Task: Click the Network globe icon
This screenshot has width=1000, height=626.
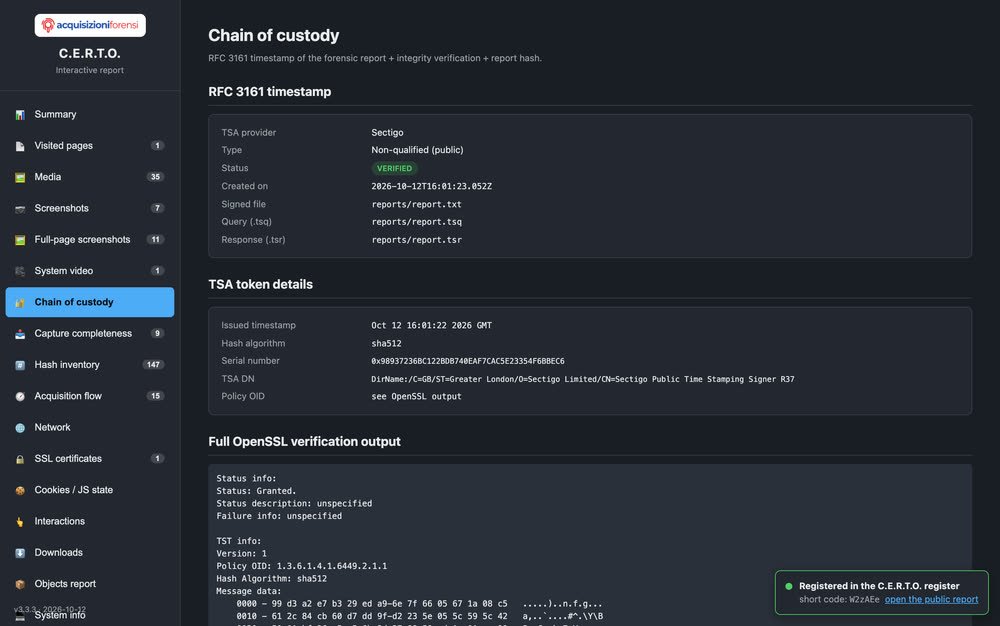Action: click(x=20, y=427)
